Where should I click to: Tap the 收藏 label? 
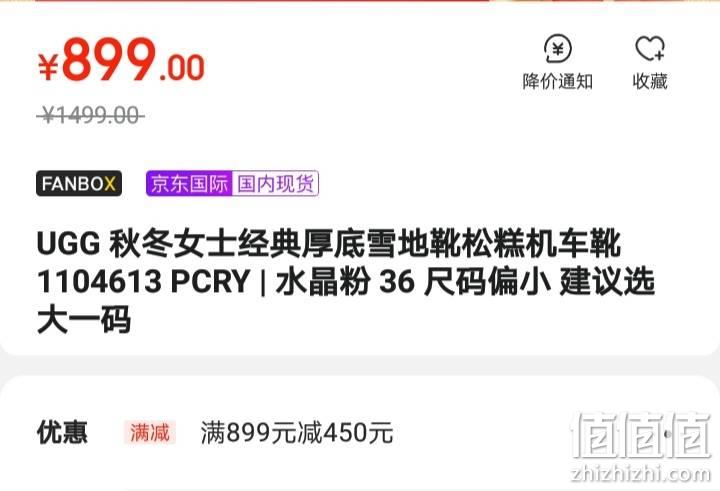[650, 81]
